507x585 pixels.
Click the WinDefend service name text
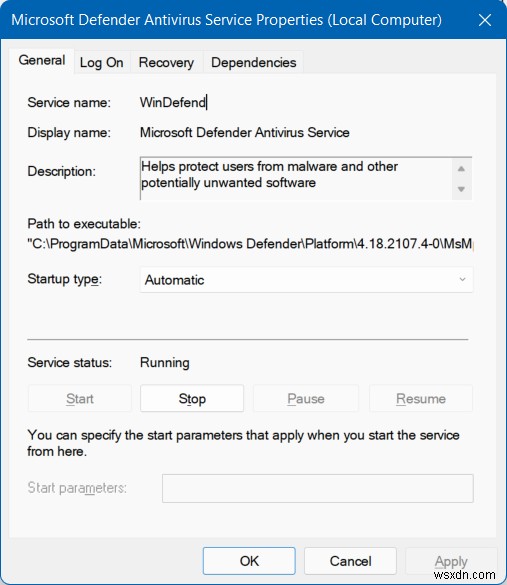(x=173, y=102)
